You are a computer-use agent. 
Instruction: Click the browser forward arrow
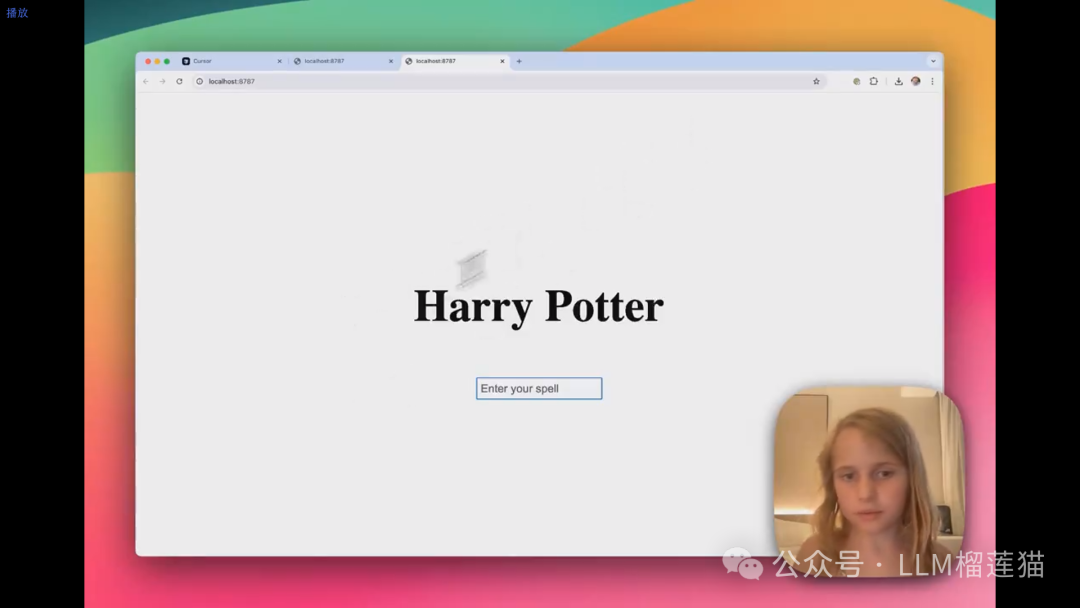[x=162, y=81]
